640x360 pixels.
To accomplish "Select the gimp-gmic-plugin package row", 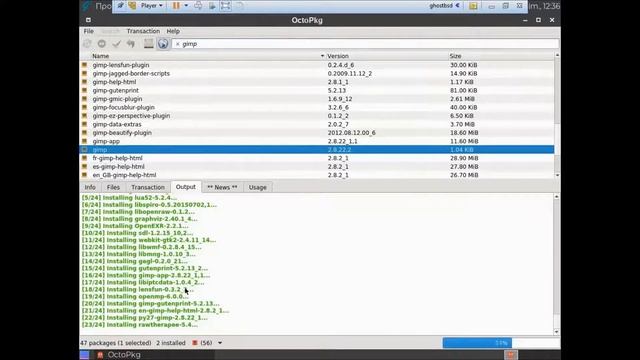I will (x=317, y=99).
